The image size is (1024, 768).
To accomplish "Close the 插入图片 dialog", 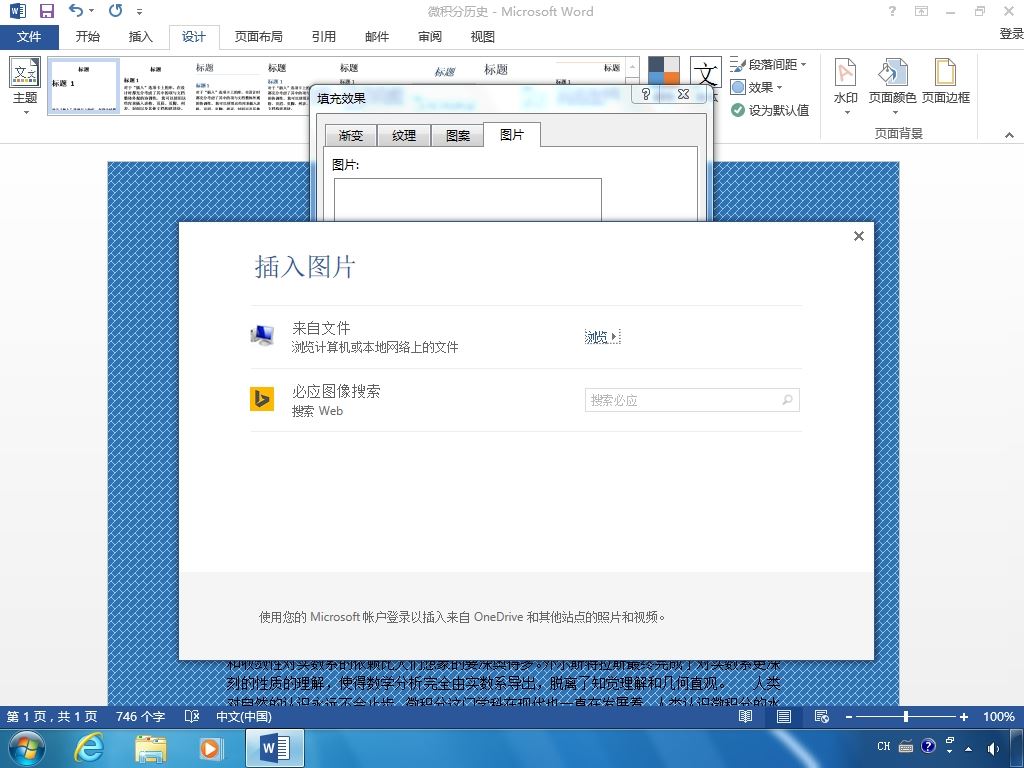I will tap(859, 236).
